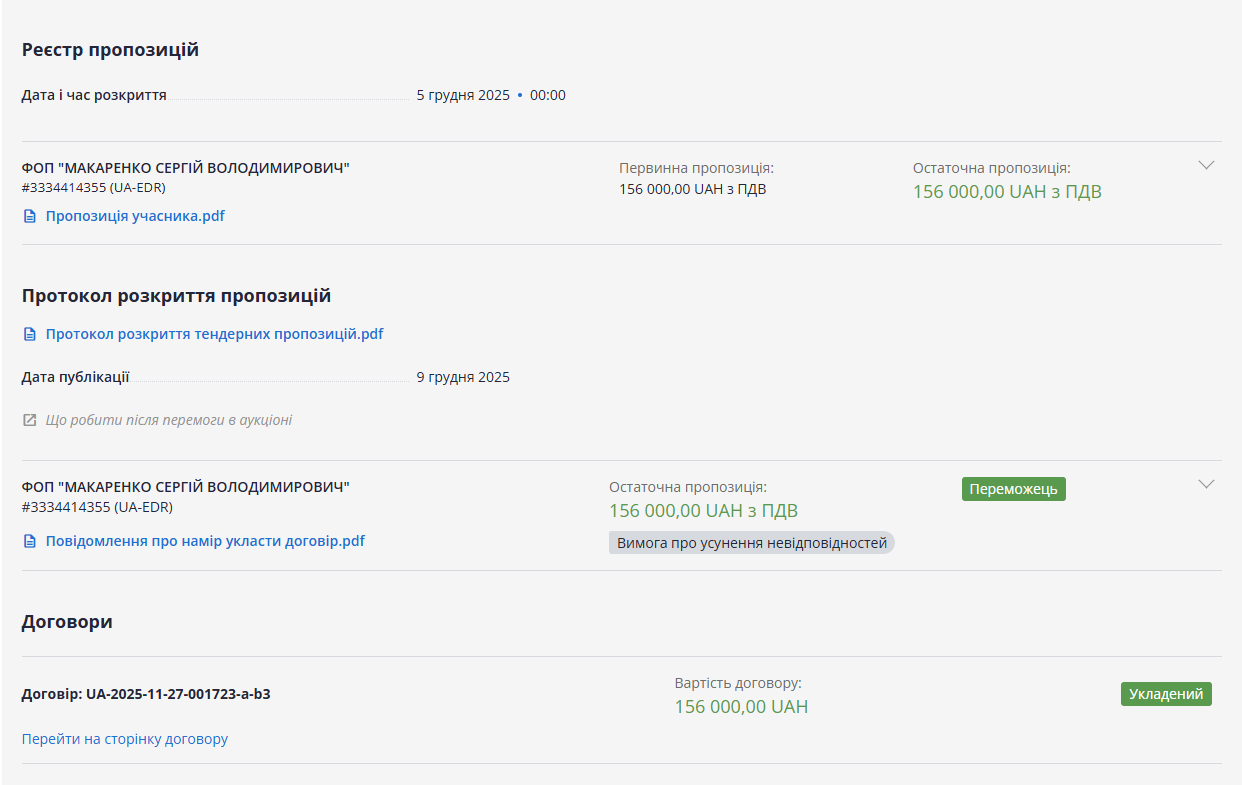Open Протокол розкриття тендерних пропозицій.pdf link
Image resolution: width=1242 pixels, height=785 pixels.
click(x=214, y=334)
